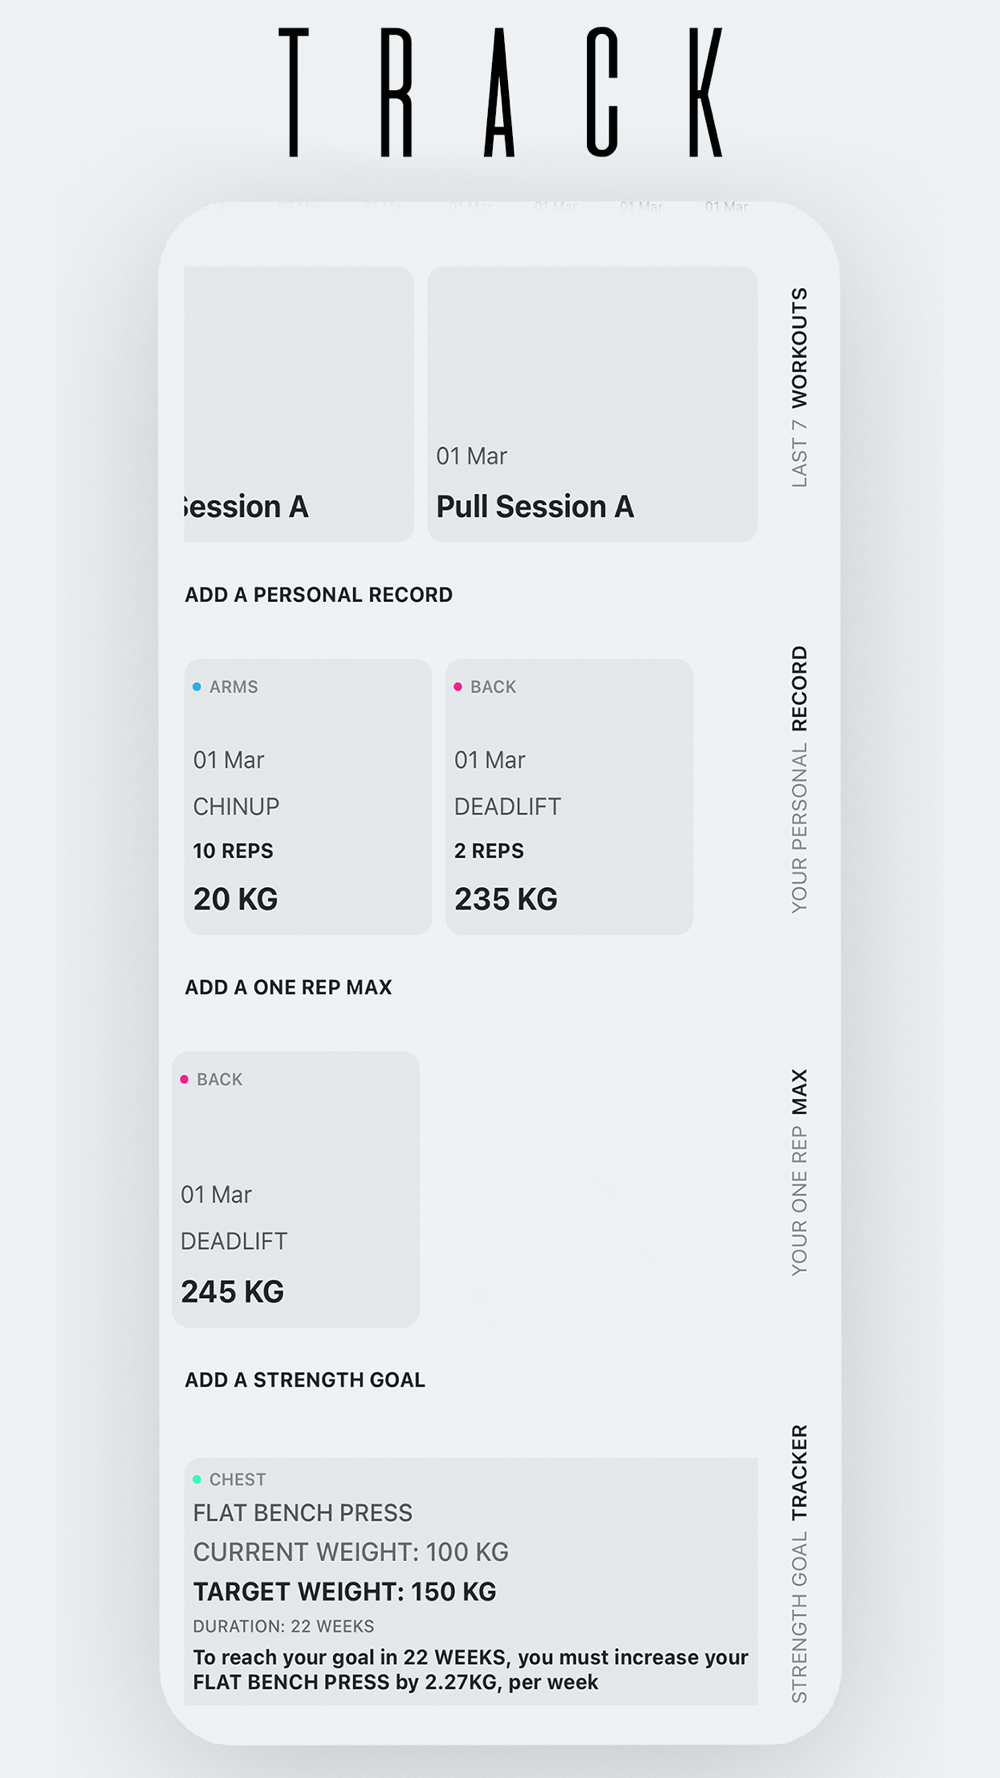Image resolution: width=1000 pixels, height=1778 pixels.
Task: Click the TARGET WEIGHT: 150 KG text
Action: pos(345,1592)
